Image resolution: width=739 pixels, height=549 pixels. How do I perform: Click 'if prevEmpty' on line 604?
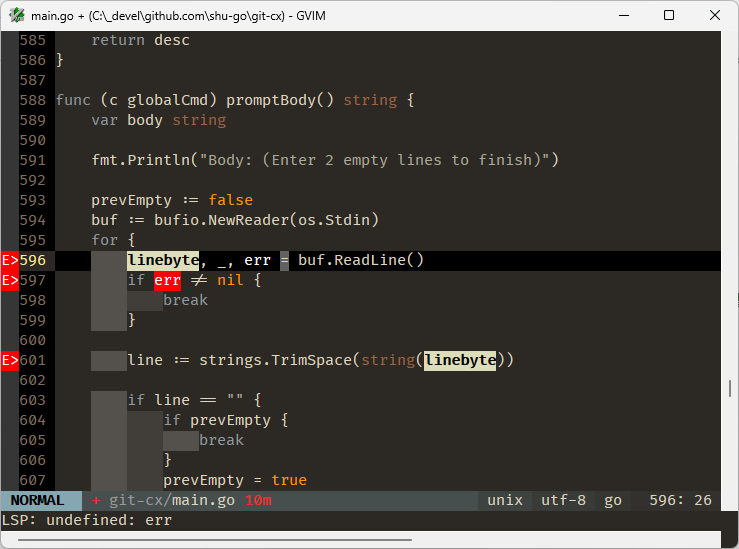point(217,420)
